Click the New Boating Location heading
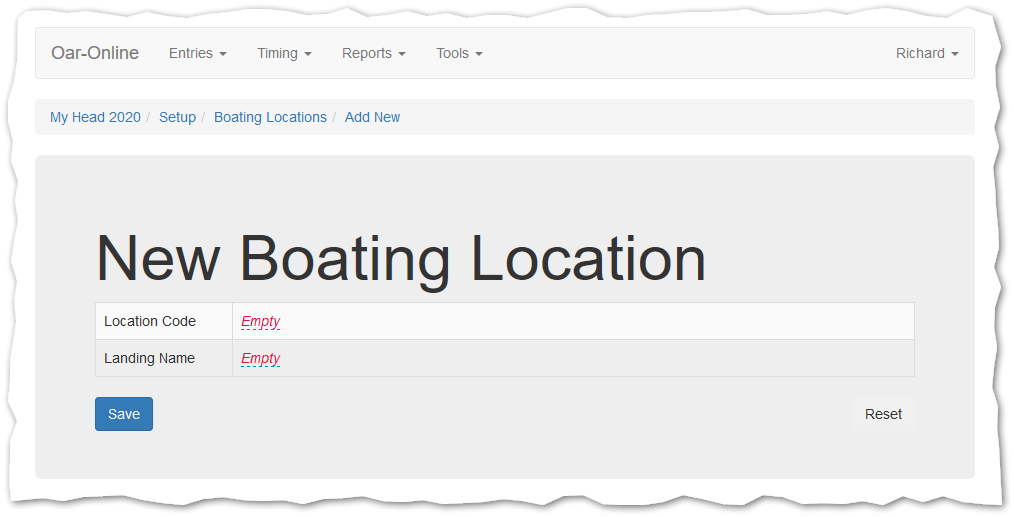Viewport: 1014px width, 517px height. pos(400,258)
